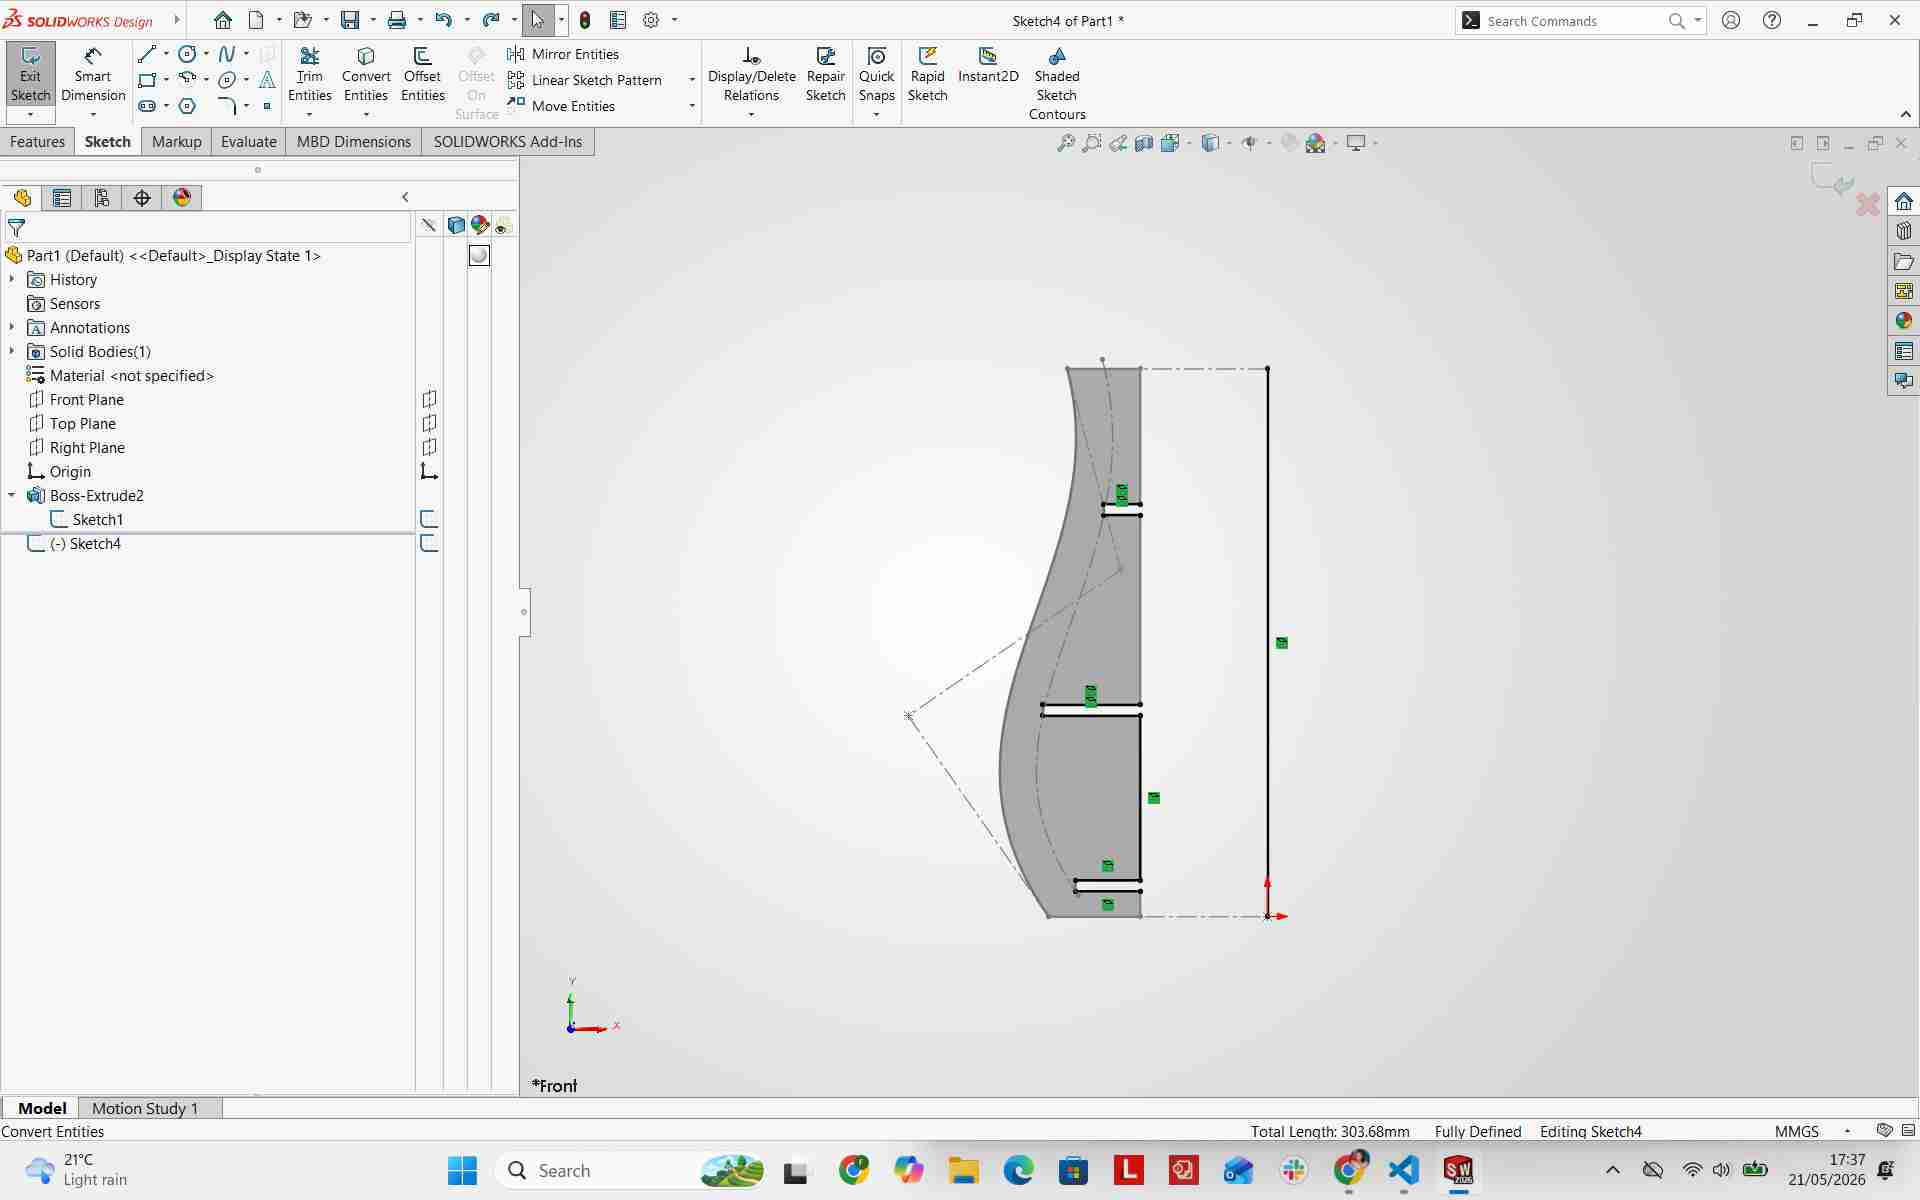Screen dimensions: 1920x1200
Task: Select the Corner Rectangle tool
Action: (147, 80)
